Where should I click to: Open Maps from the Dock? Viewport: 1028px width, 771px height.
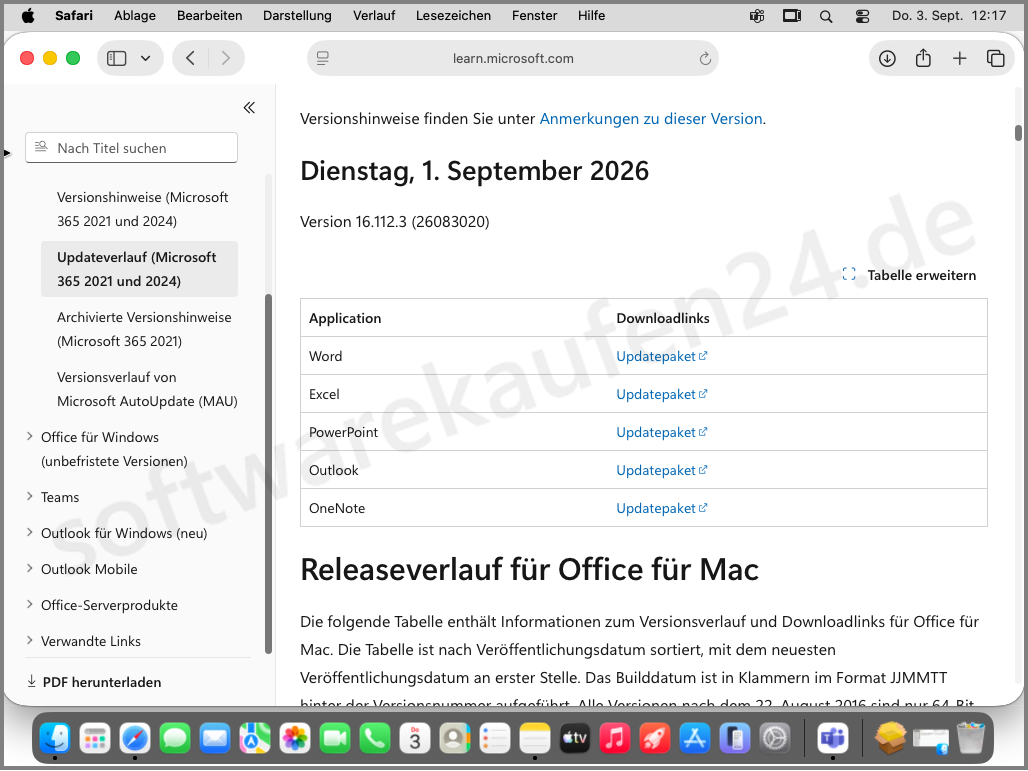pos(255,739)
